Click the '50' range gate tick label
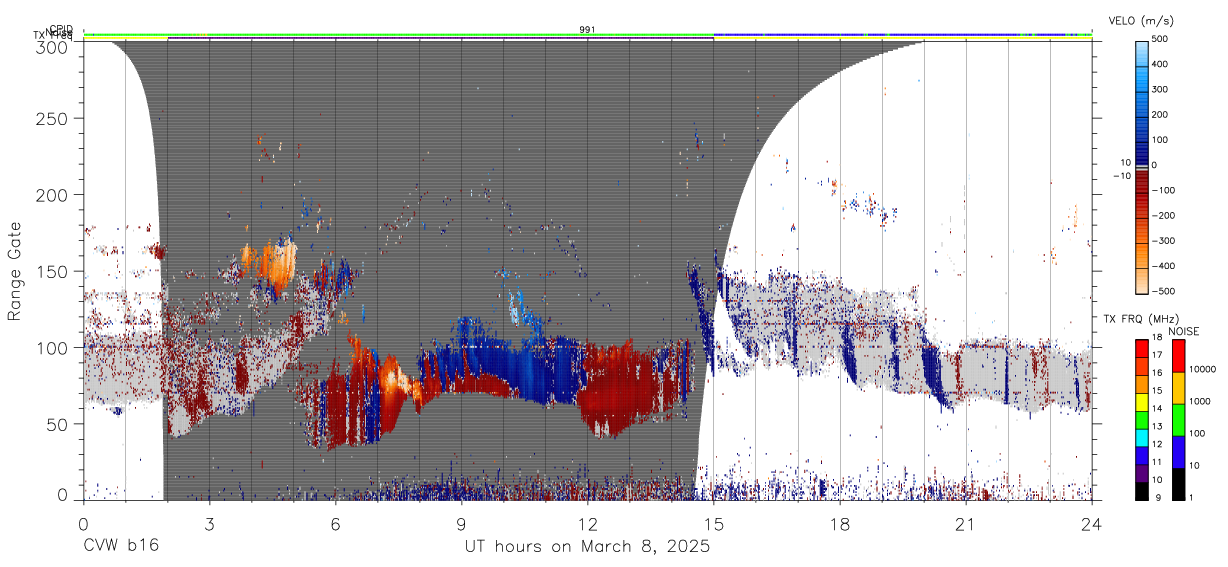This screenshot has height=567, width=1228. 58,424
